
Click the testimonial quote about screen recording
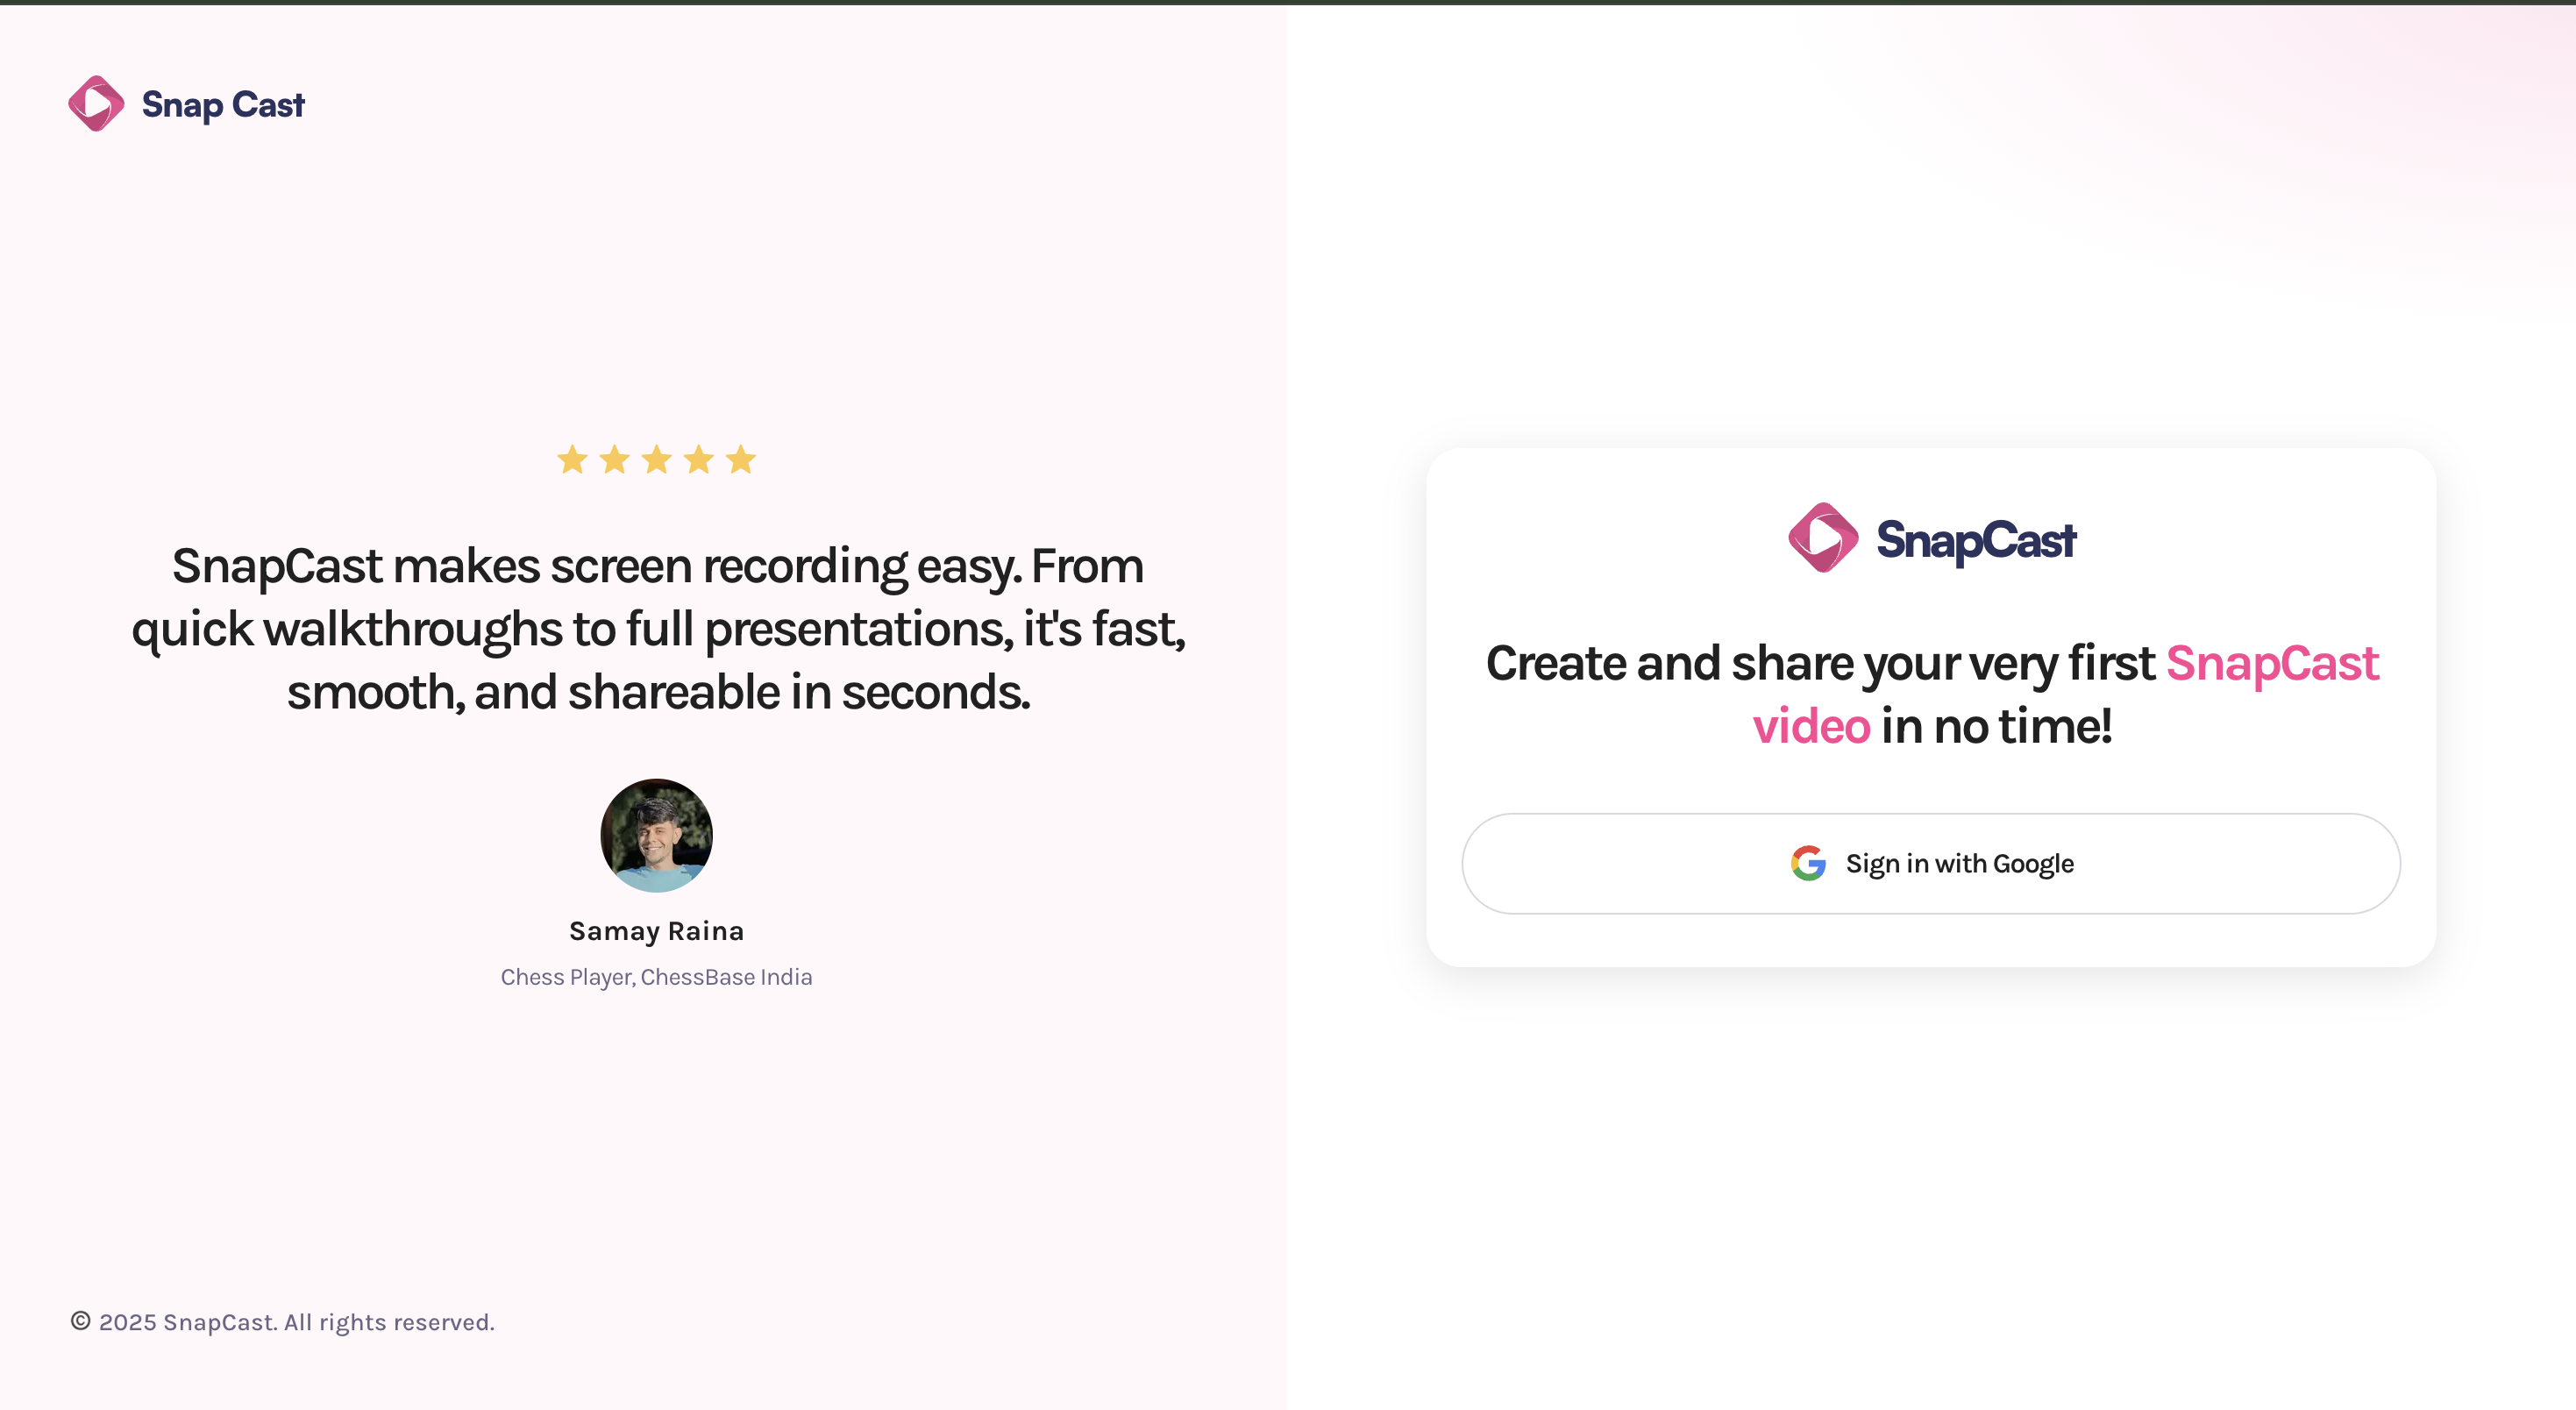click(658, 628)
